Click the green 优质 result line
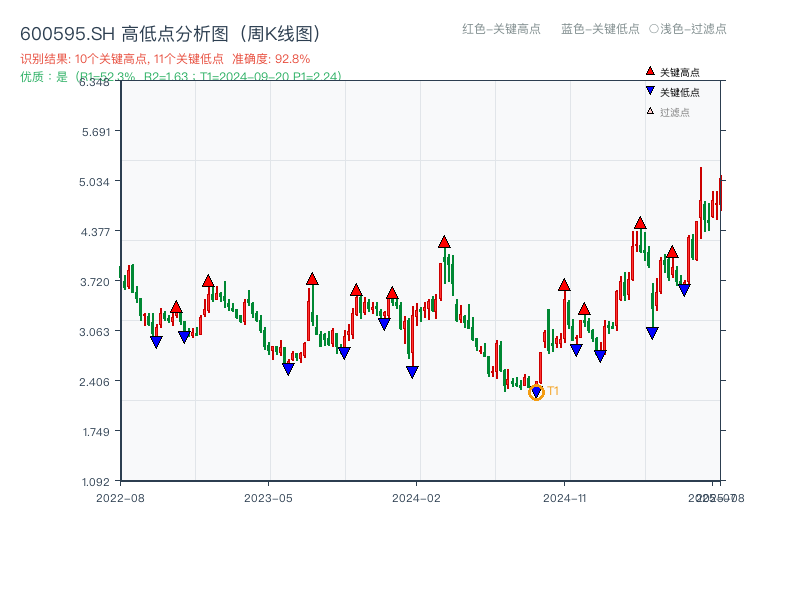 181,76
